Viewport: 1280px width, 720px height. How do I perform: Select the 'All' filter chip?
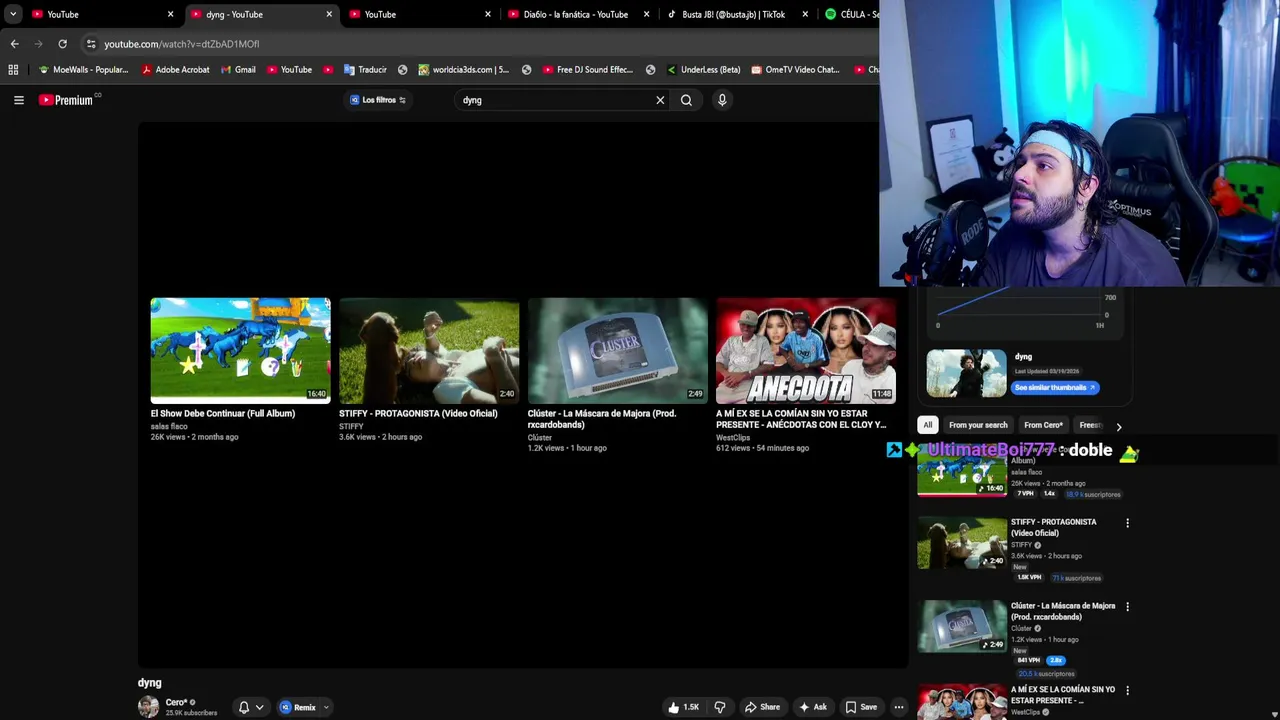[928, 425]
